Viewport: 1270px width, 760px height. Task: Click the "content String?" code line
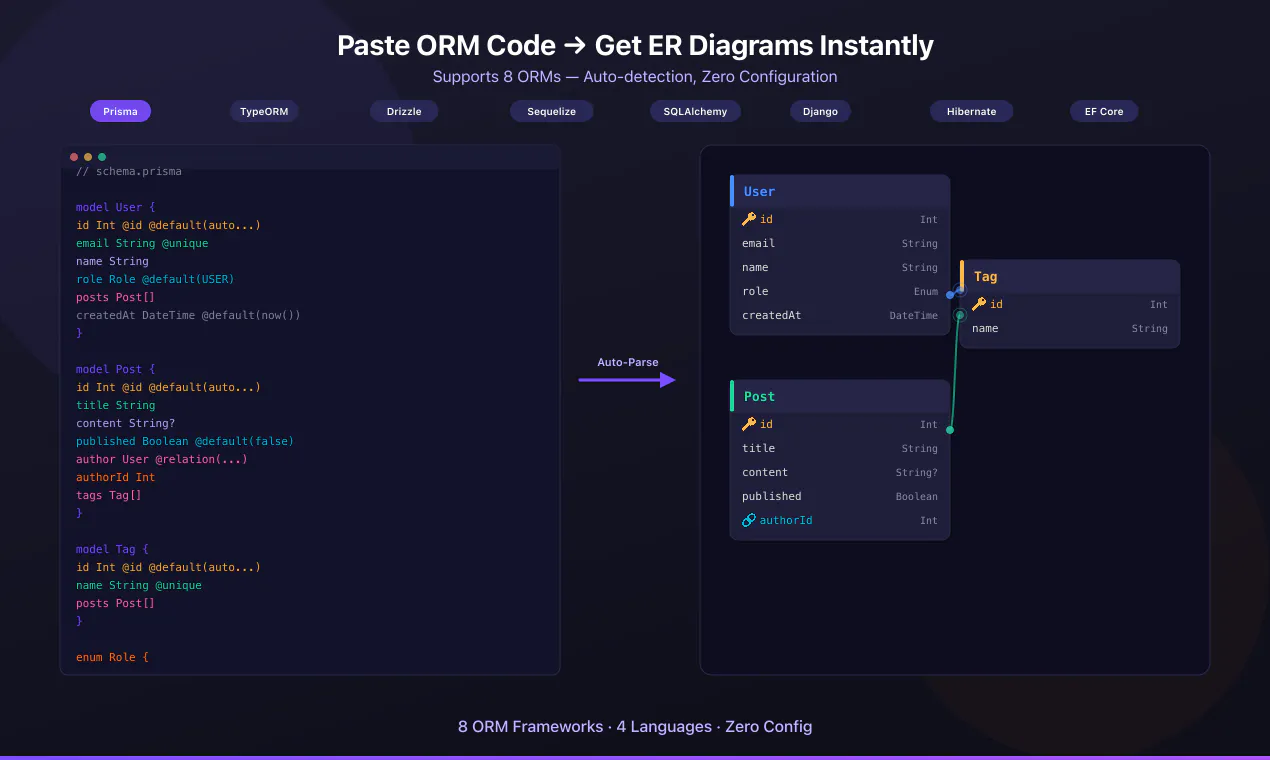pyautogui.click(x=126, y=423)
